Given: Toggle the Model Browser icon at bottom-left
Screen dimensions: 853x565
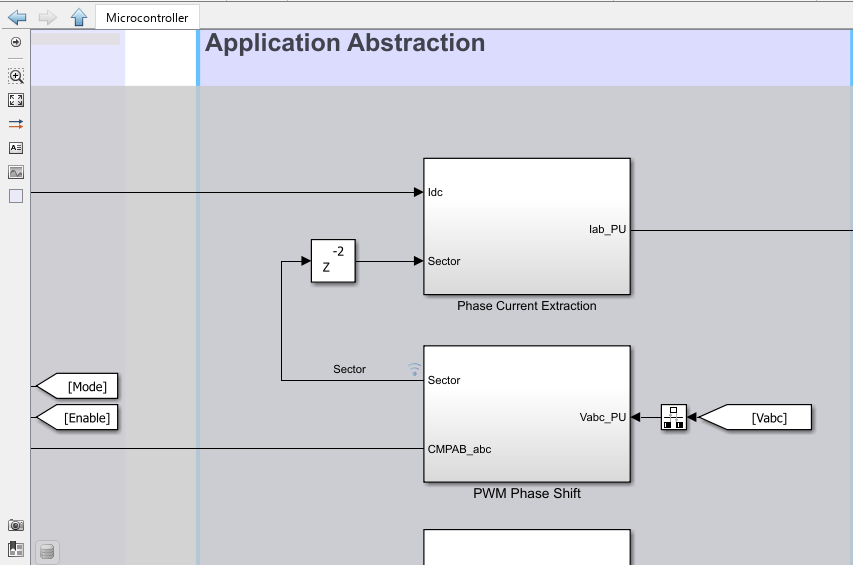Looking at the screenshot, I should tap(15, 548).
